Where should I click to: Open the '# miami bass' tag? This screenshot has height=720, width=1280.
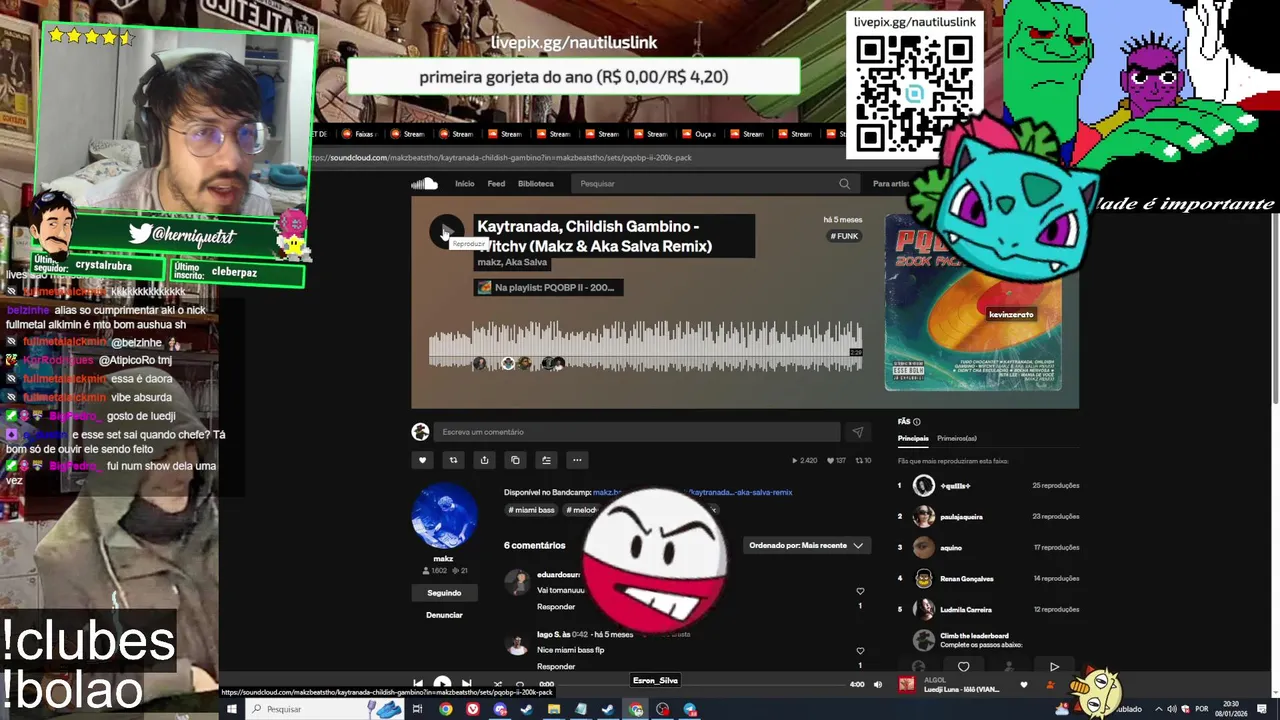531,510
